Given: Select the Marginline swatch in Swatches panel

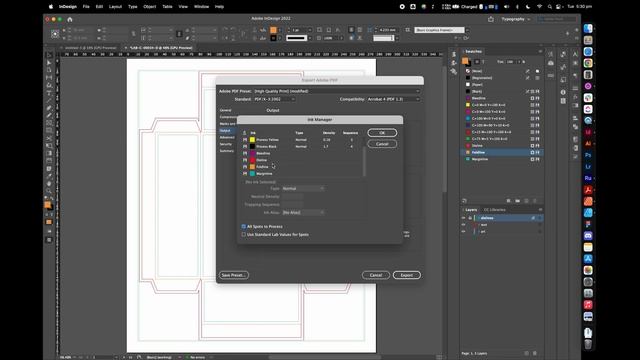Looking at the screenshot, I should click(502, 159).
